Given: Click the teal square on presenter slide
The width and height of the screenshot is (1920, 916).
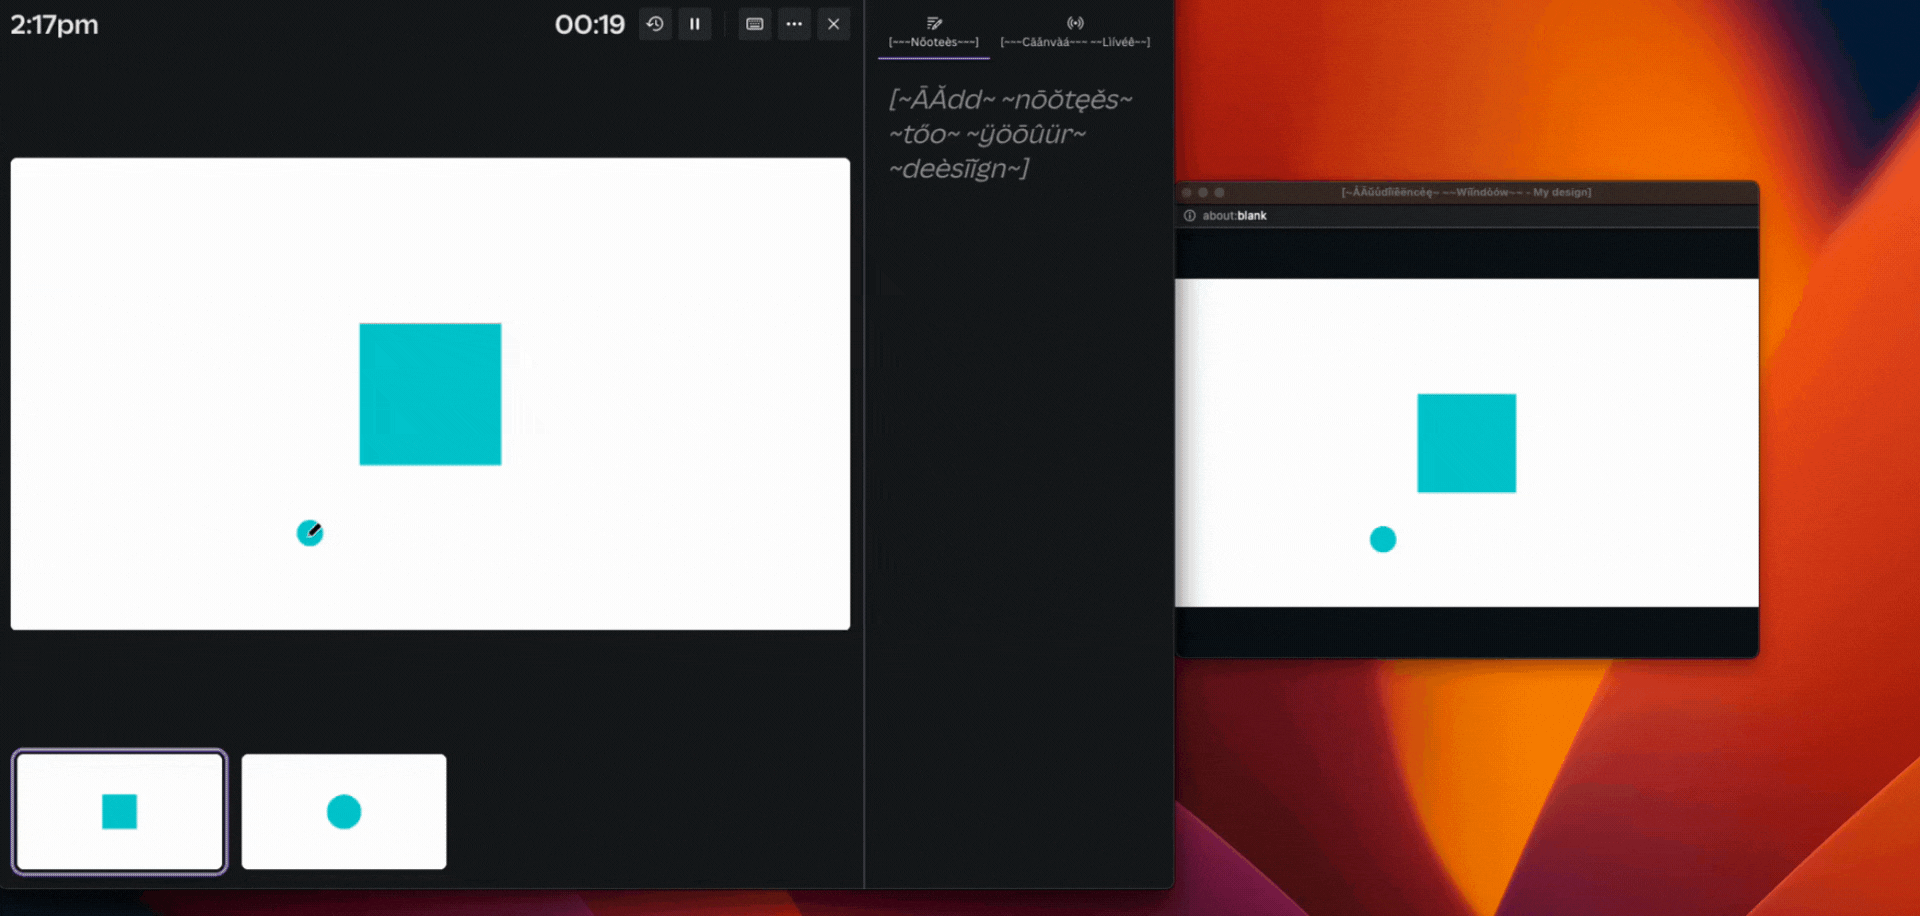Looking at the screenshot, I should click(430, 394).
